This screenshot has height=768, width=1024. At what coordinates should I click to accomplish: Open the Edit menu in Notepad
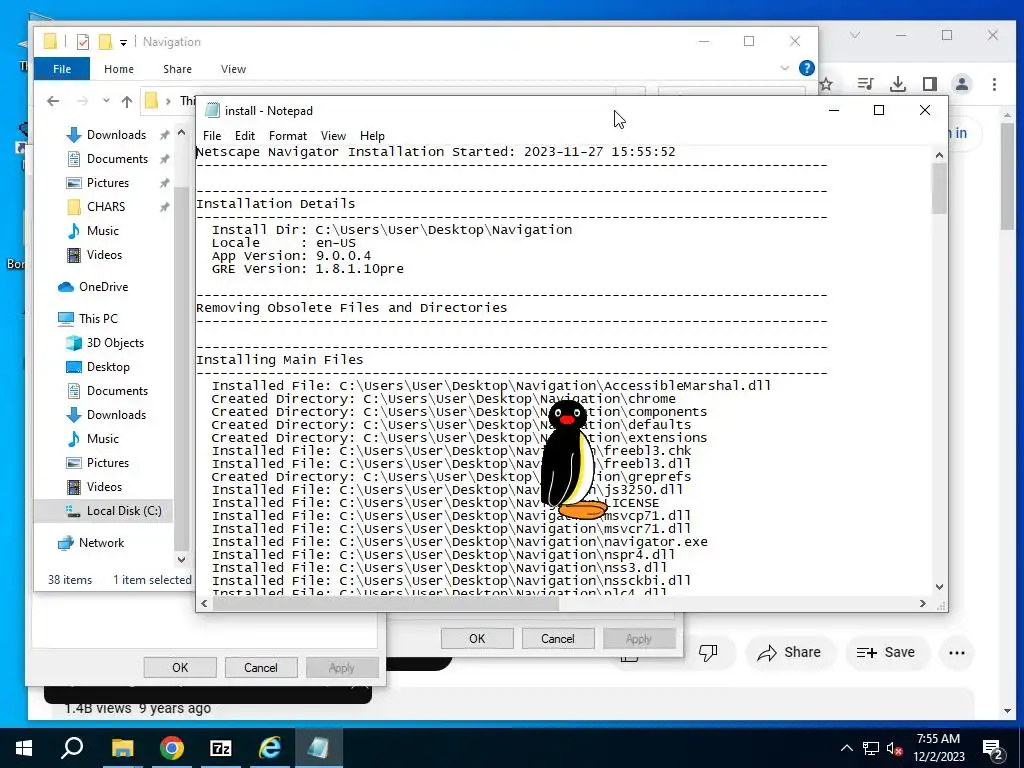coord(244,136)
